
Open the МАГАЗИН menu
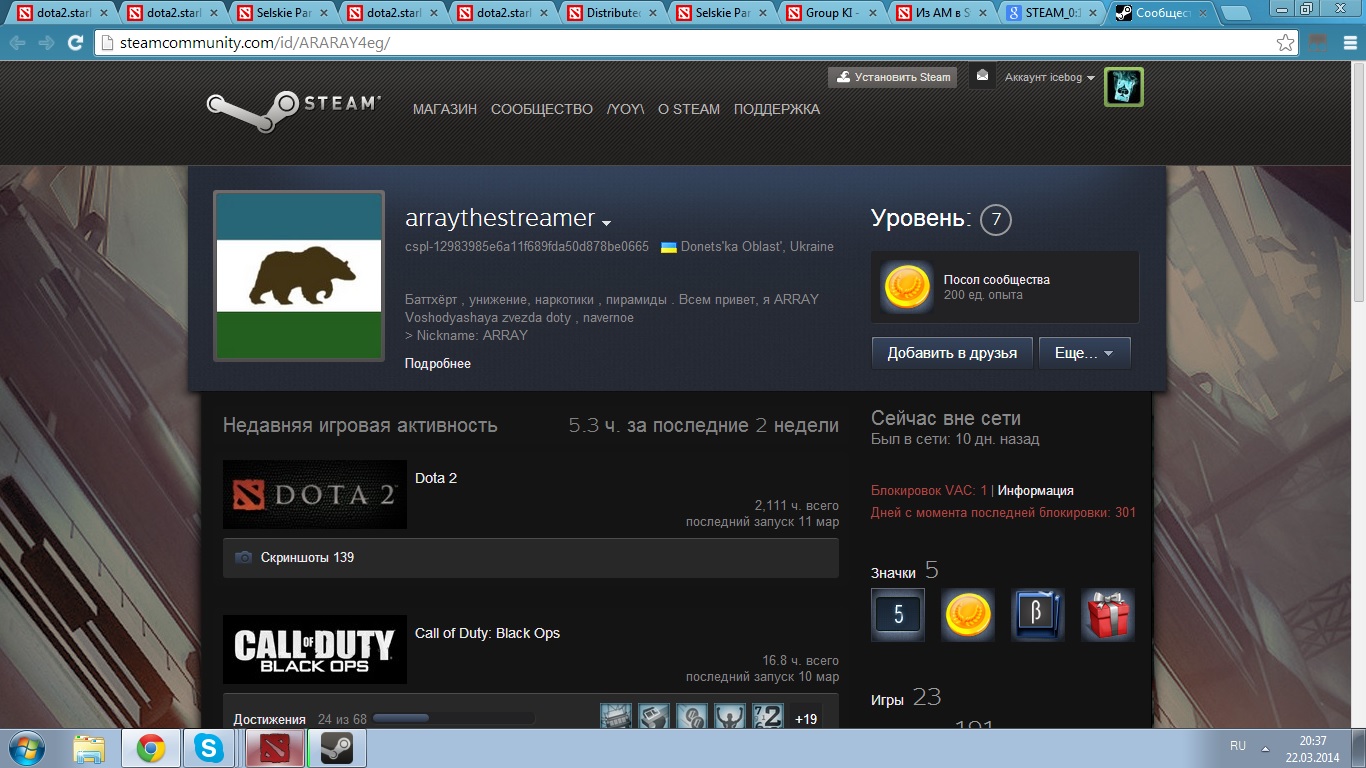445,109
